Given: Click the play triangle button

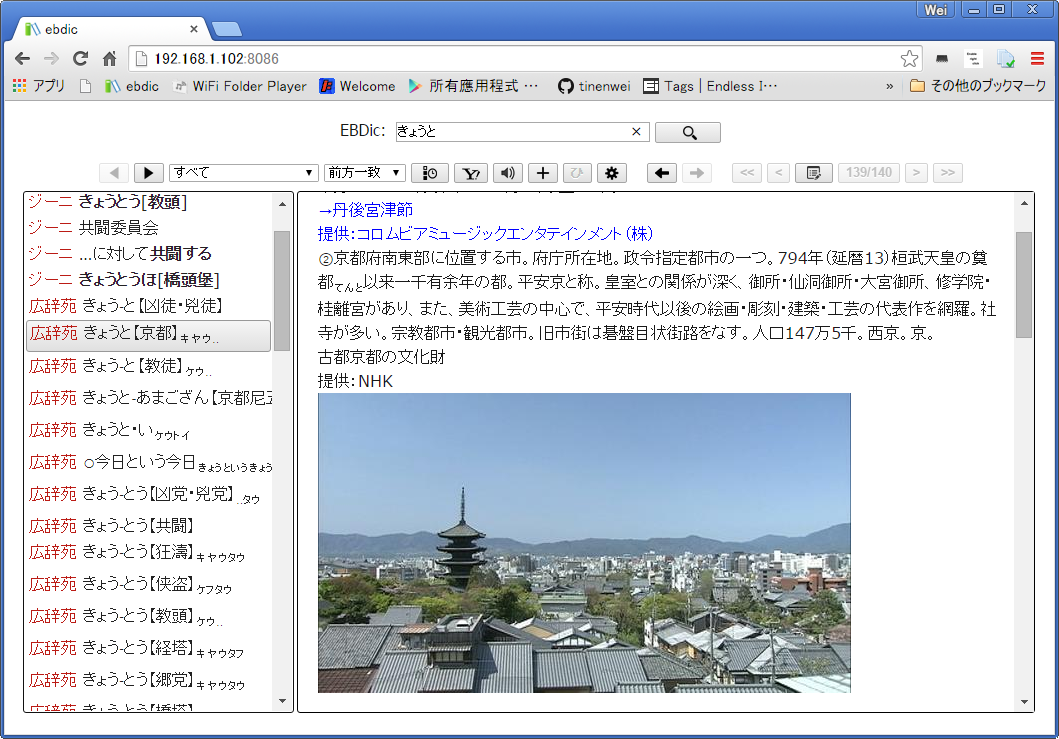Looking at the screenshot, I should point(148,173).
